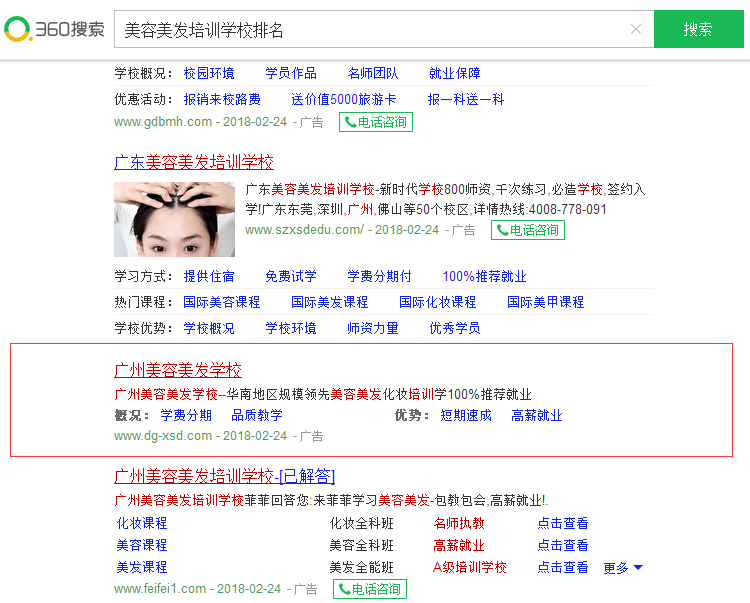Expand the 更多 dropdown arrow
750x603 pixels.
[638, 568]
